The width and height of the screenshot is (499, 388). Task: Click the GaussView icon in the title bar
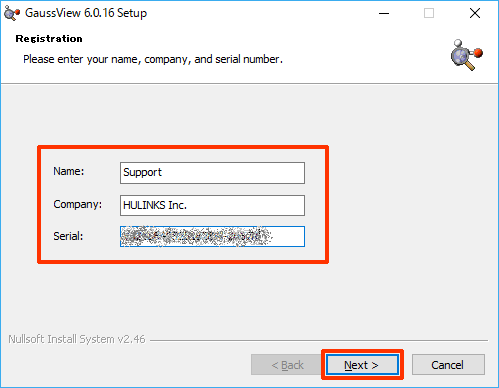click(12, 13)
